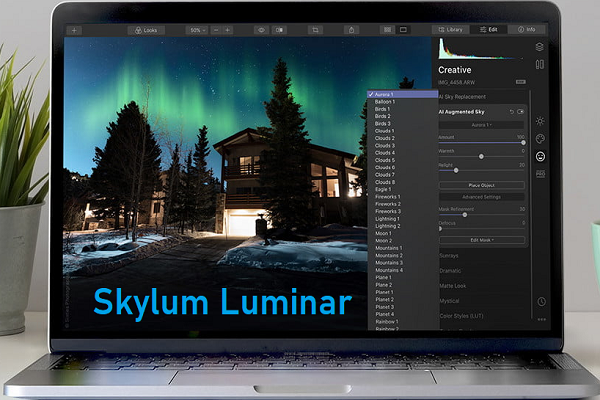600x400 pixels.
Task: Expand the Mystical tool
Action: pos(449,301)
